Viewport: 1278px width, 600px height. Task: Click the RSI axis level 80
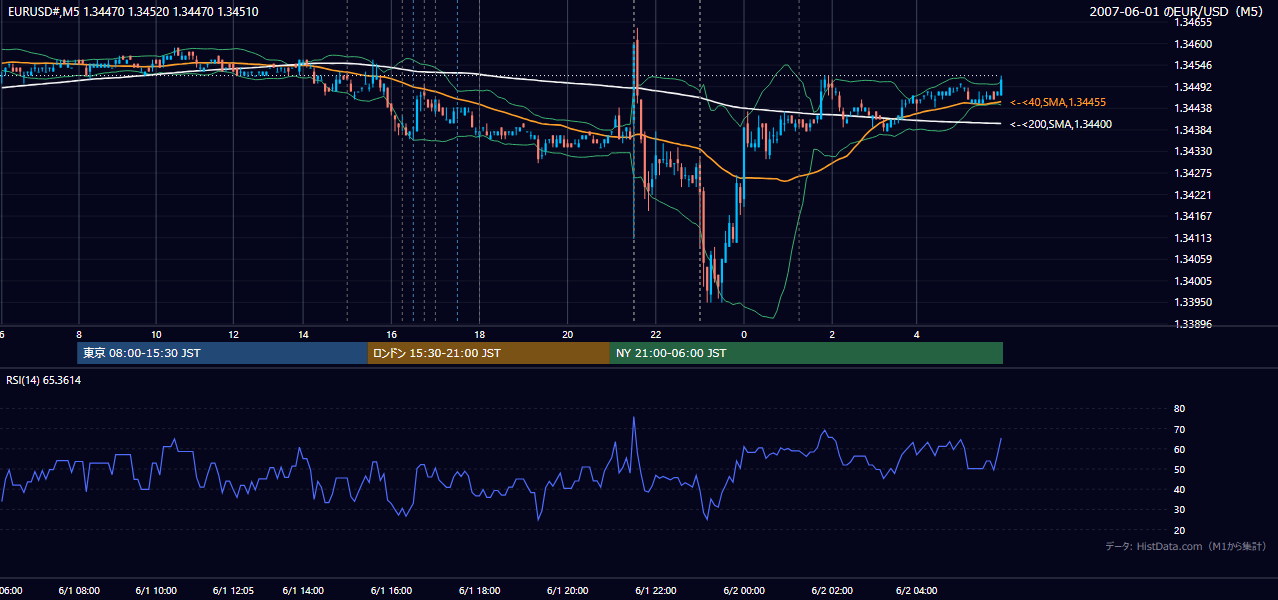[x=1179, y=409]
